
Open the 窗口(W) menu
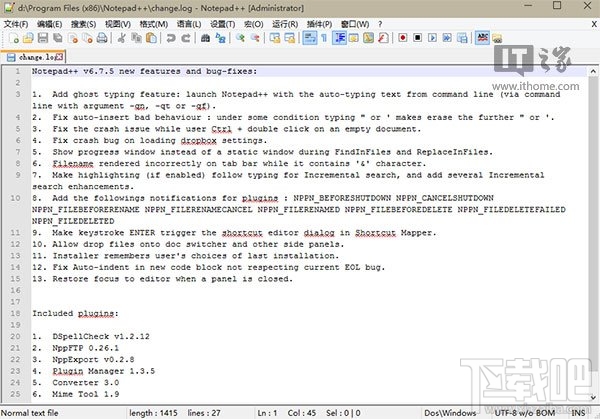tap(355, 24)
